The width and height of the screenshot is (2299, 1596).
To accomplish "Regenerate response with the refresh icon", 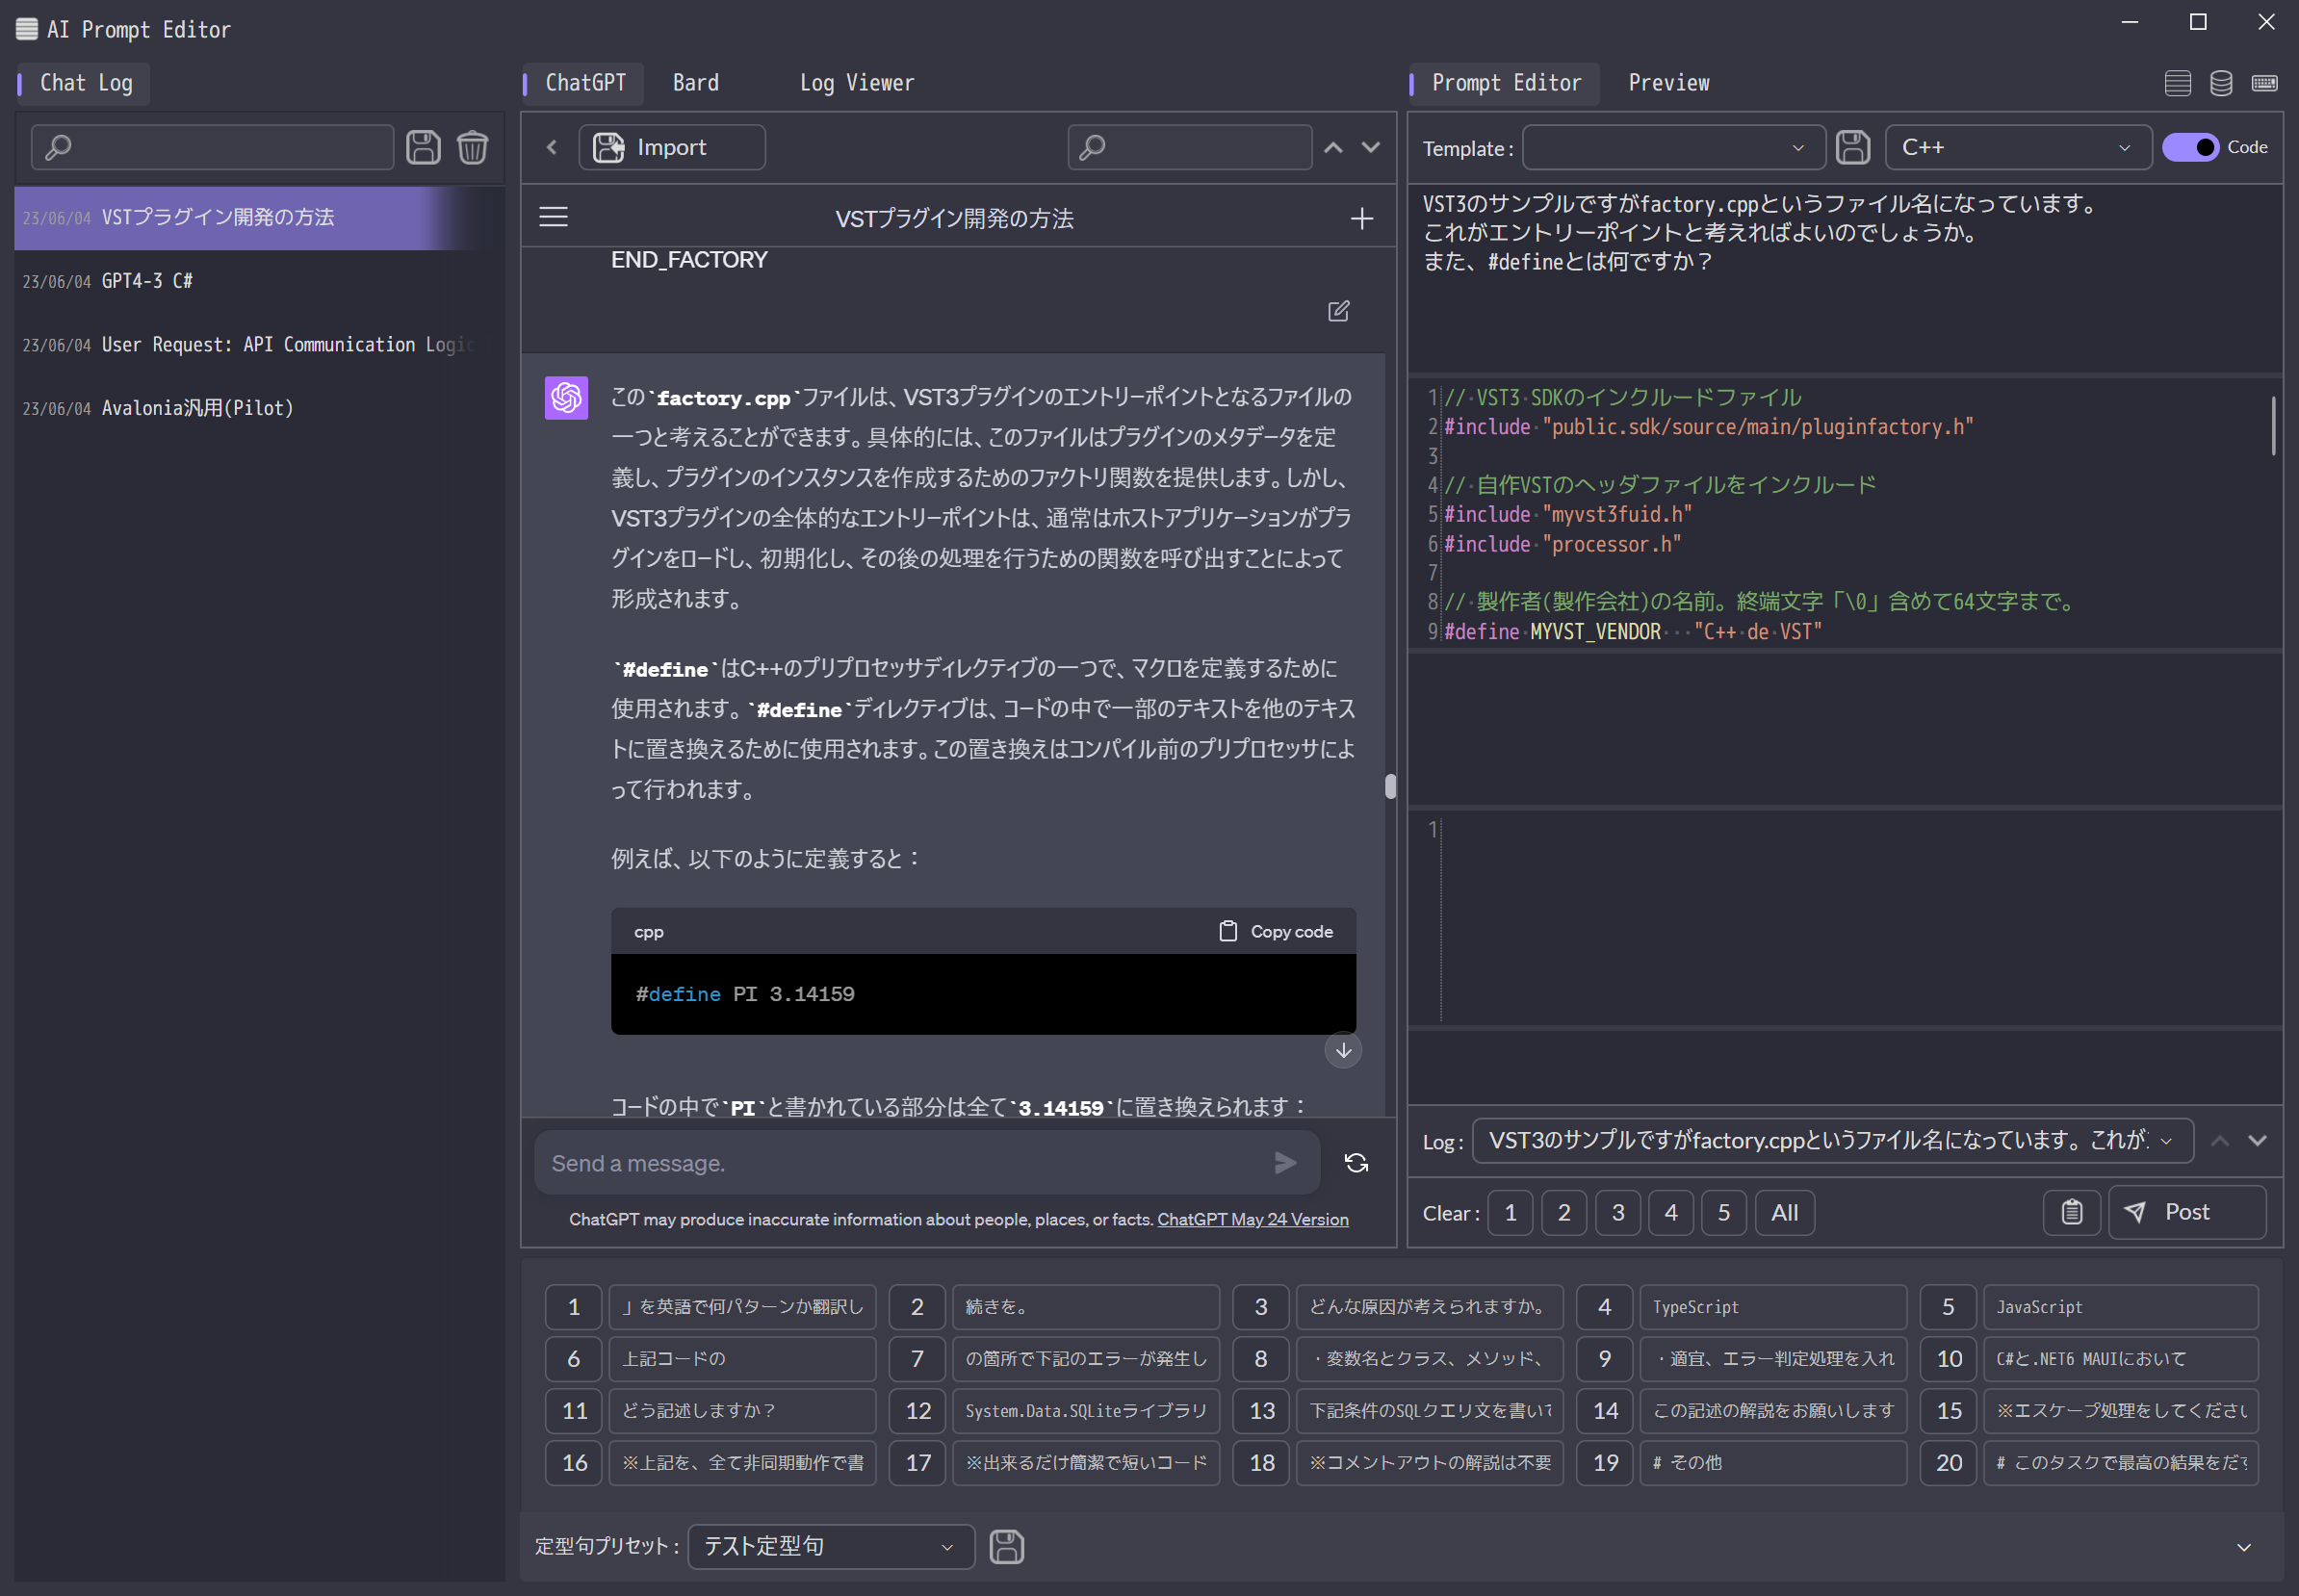I will tap(1356, 1162).
